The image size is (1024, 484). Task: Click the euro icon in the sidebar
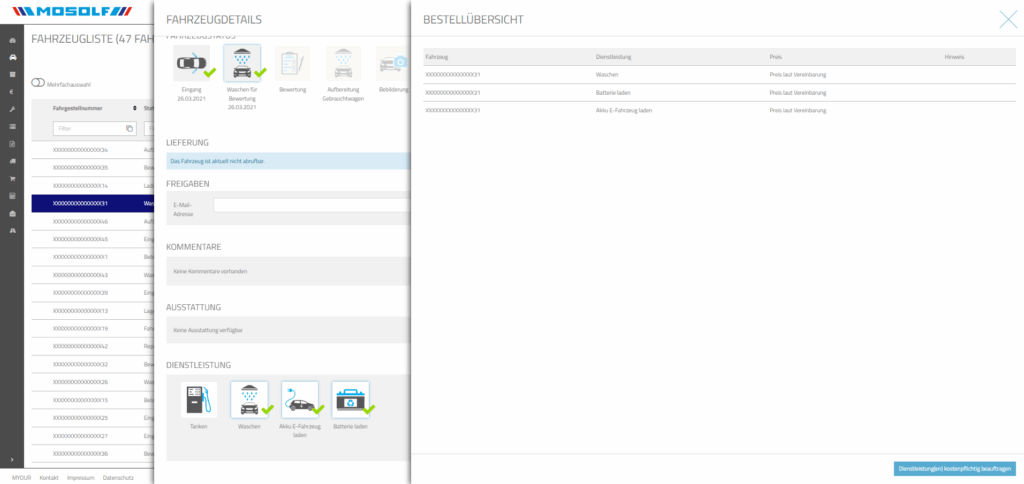[12, 91]
